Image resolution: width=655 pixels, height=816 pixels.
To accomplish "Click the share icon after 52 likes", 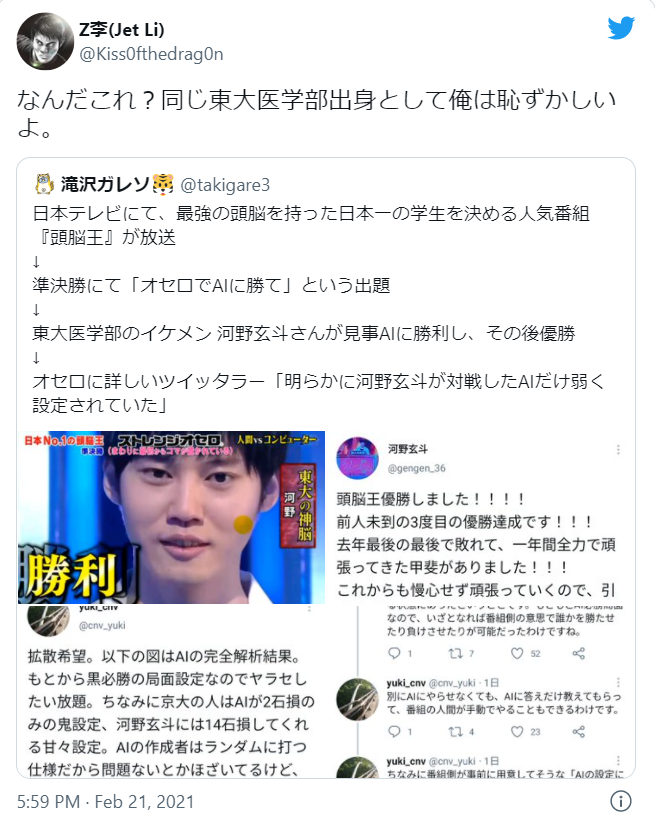I will click(579, 653).
